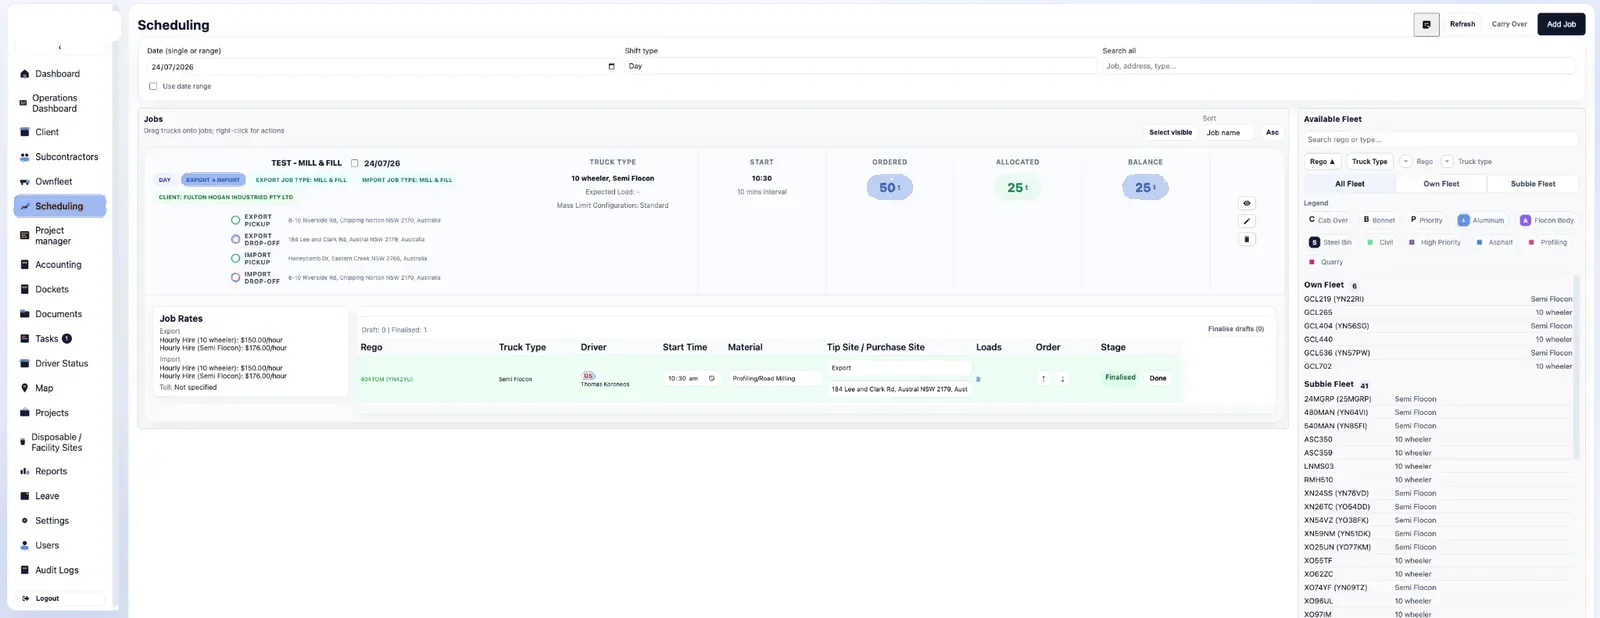Image resolution: width=1600 pixels, height=618 pixels.
Task: Tick checkbox beside TEST - MILL & FILL
Action: coord(354,163)
